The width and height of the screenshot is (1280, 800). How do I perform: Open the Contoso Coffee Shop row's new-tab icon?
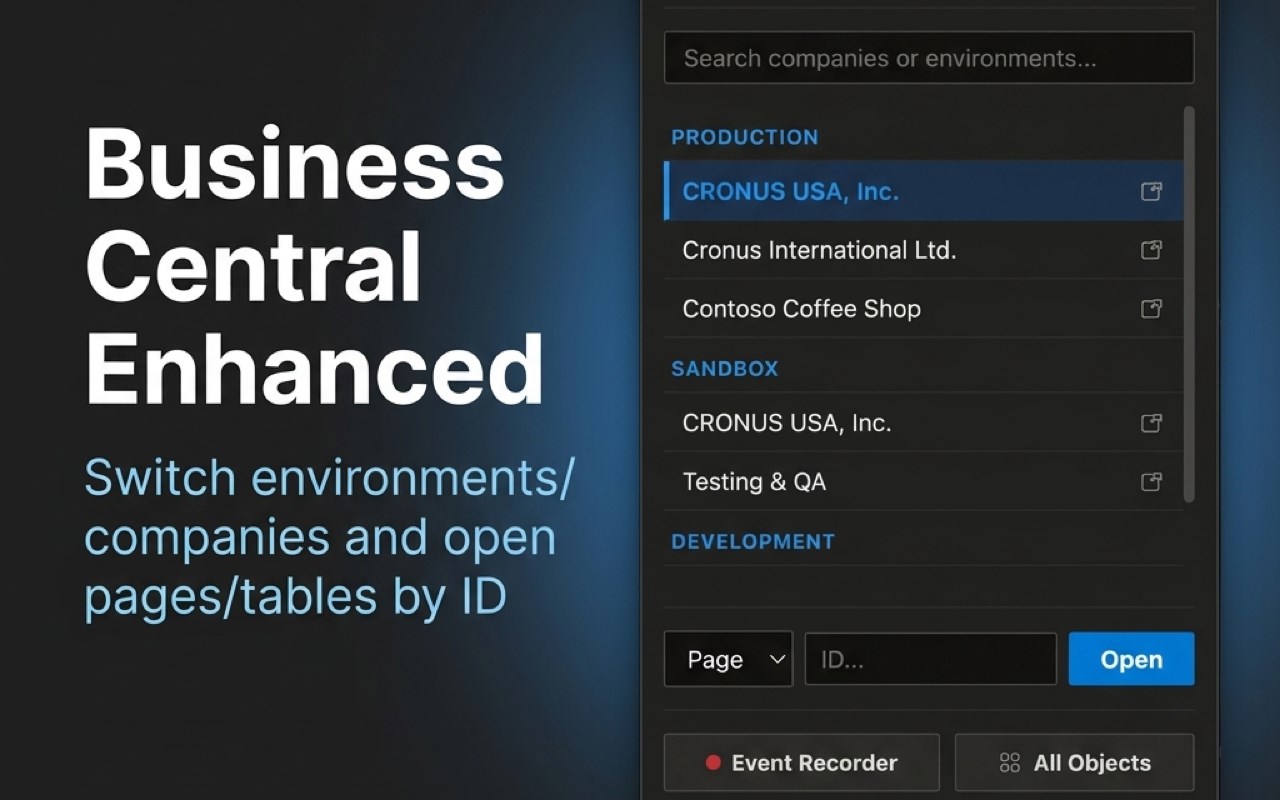[1151, 309]
